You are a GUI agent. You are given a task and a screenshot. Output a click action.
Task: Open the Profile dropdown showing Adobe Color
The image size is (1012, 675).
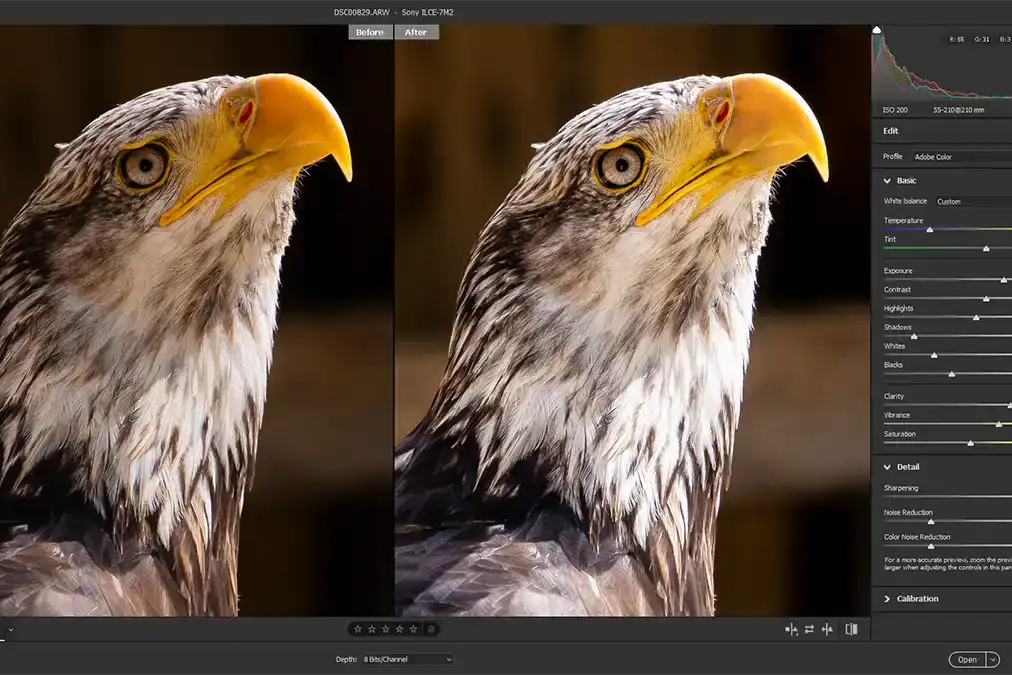[962, 157]
